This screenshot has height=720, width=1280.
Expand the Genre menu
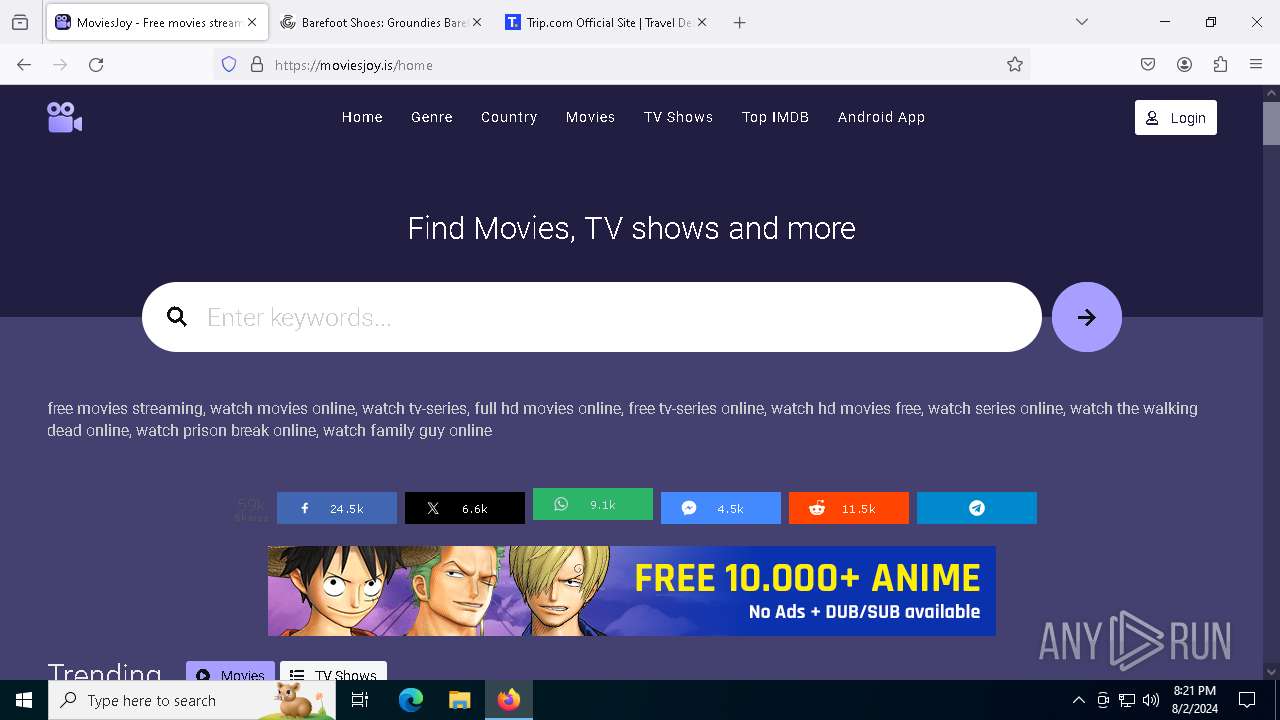click(x=432, y=117)
